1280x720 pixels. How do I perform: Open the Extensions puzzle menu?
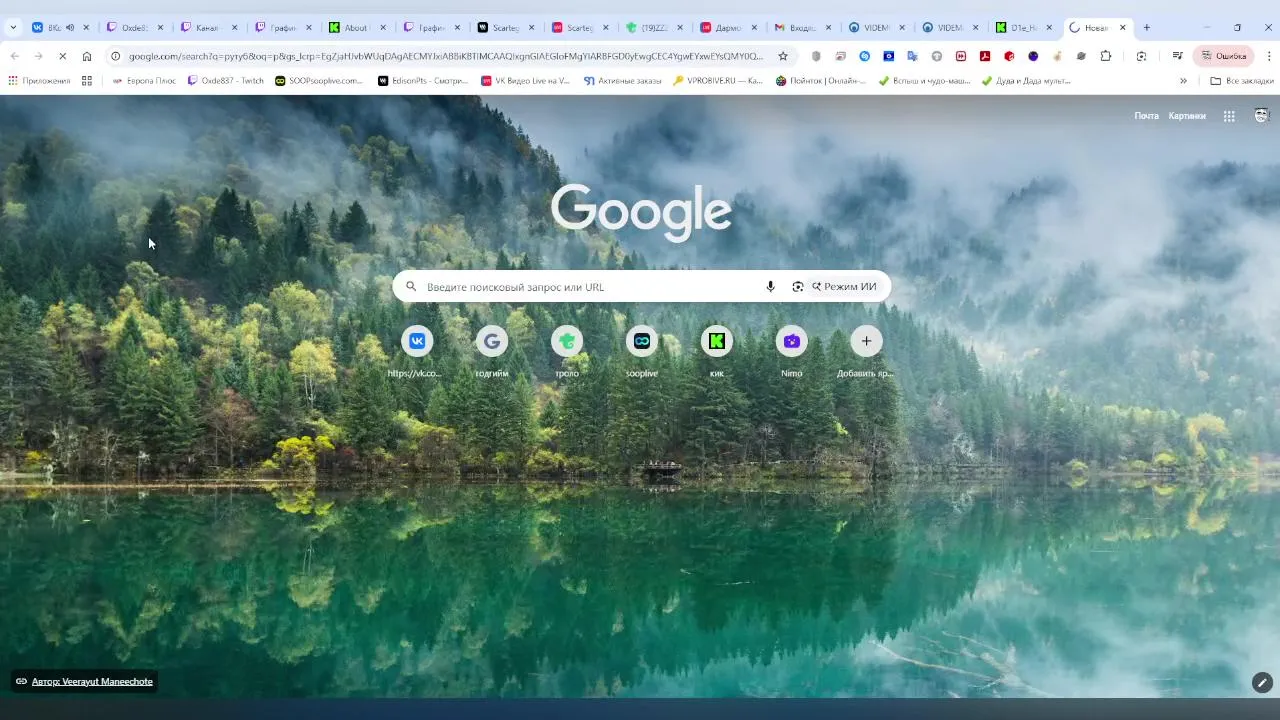tap(1106, 56)
